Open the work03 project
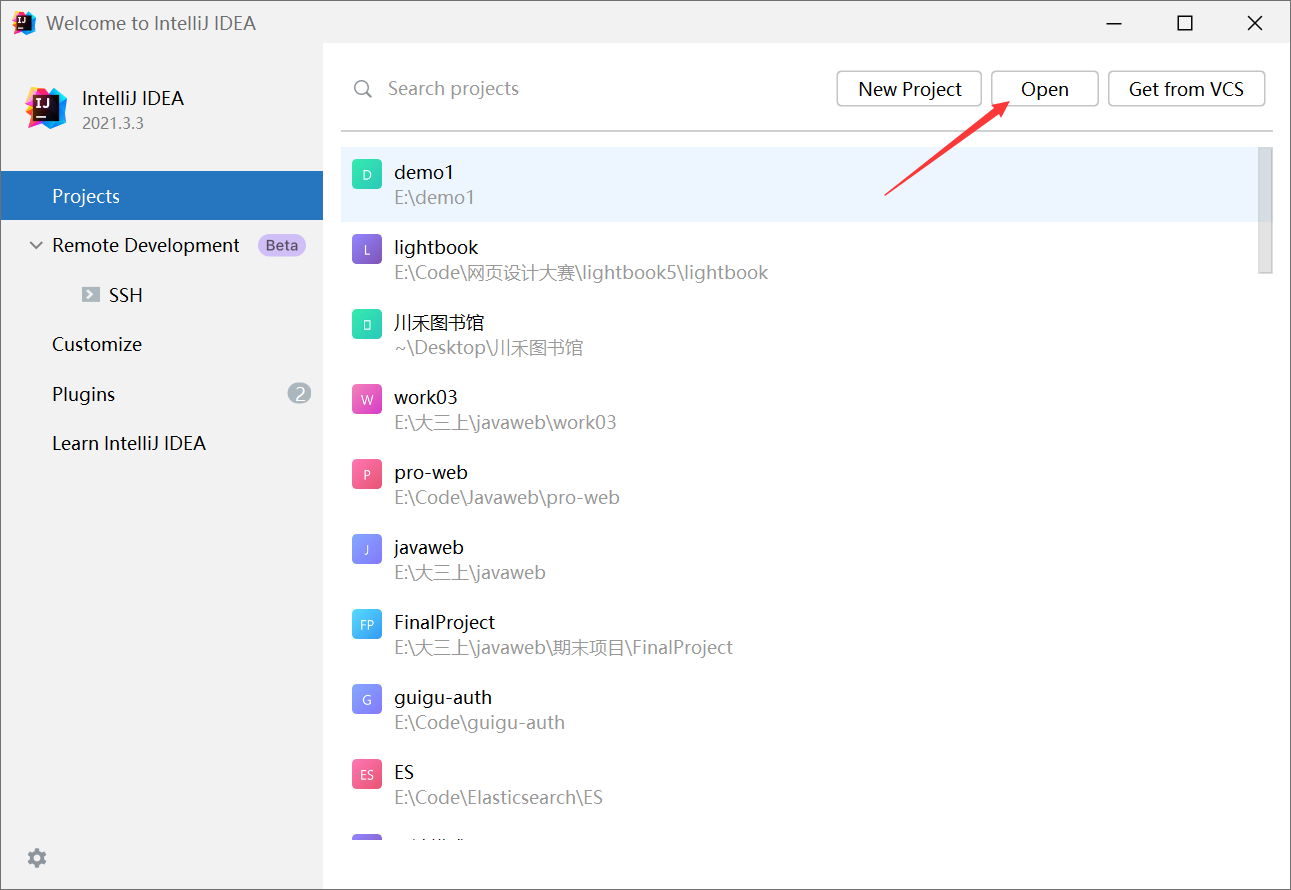The width and height of the screenshot is (1291, 890). (x=799, y=409)
